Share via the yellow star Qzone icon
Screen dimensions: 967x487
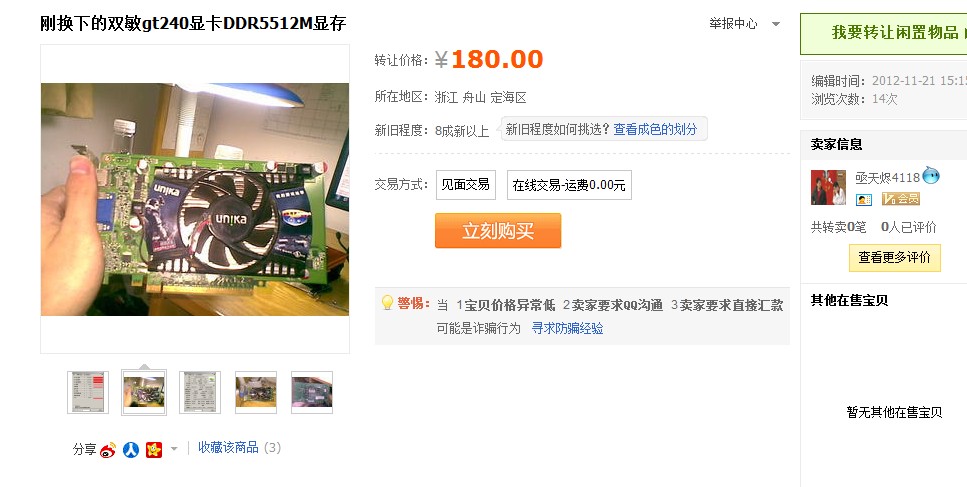click(154, 450)
